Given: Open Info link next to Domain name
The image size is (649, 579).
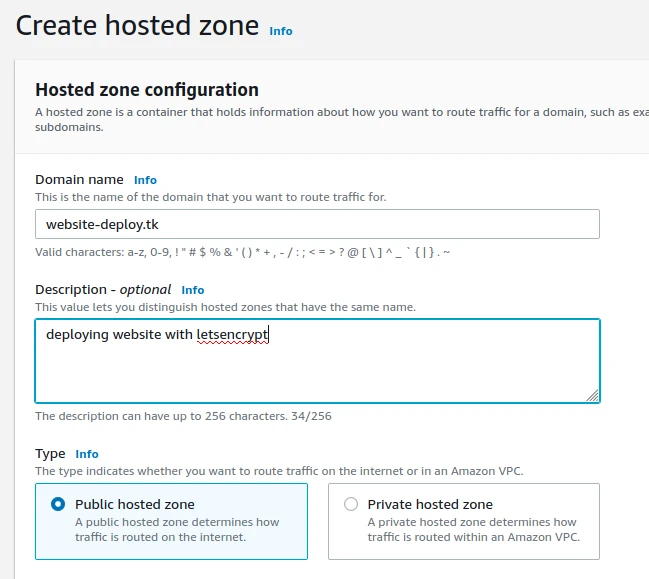Looking at the screenshot, I should (x=145, y=180).
